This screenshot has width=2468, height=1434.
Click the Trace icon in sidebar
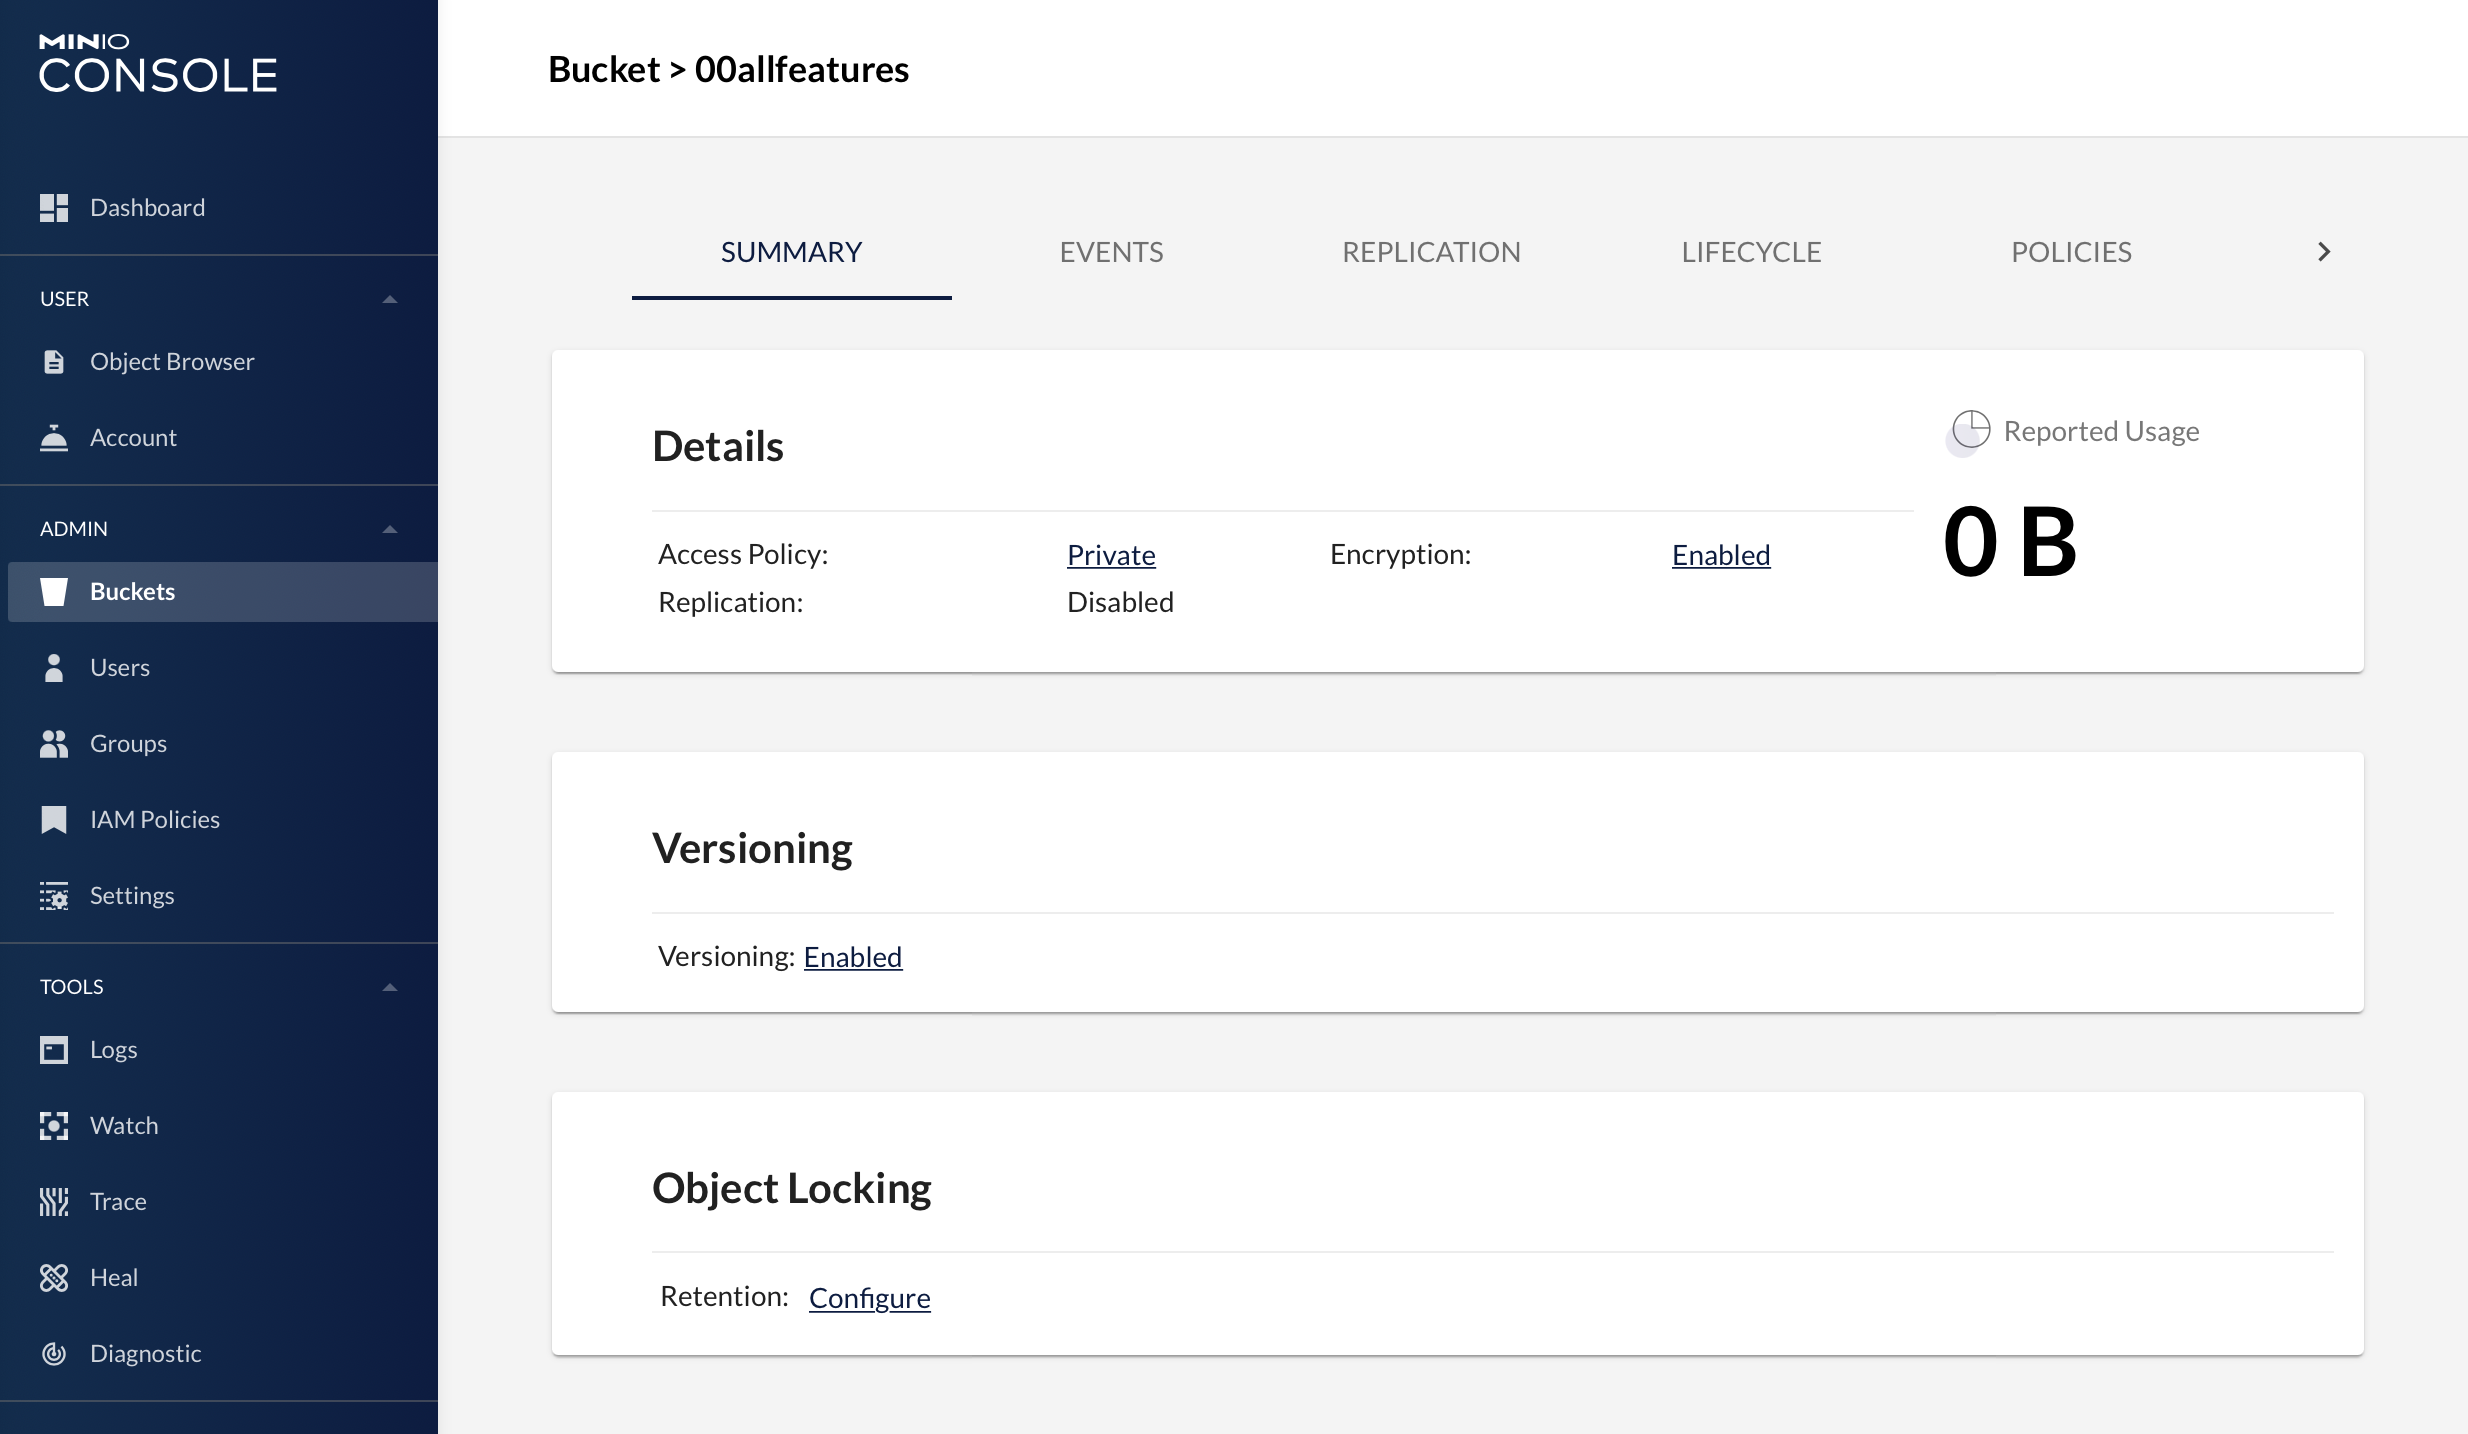(x=54, y=1202)
